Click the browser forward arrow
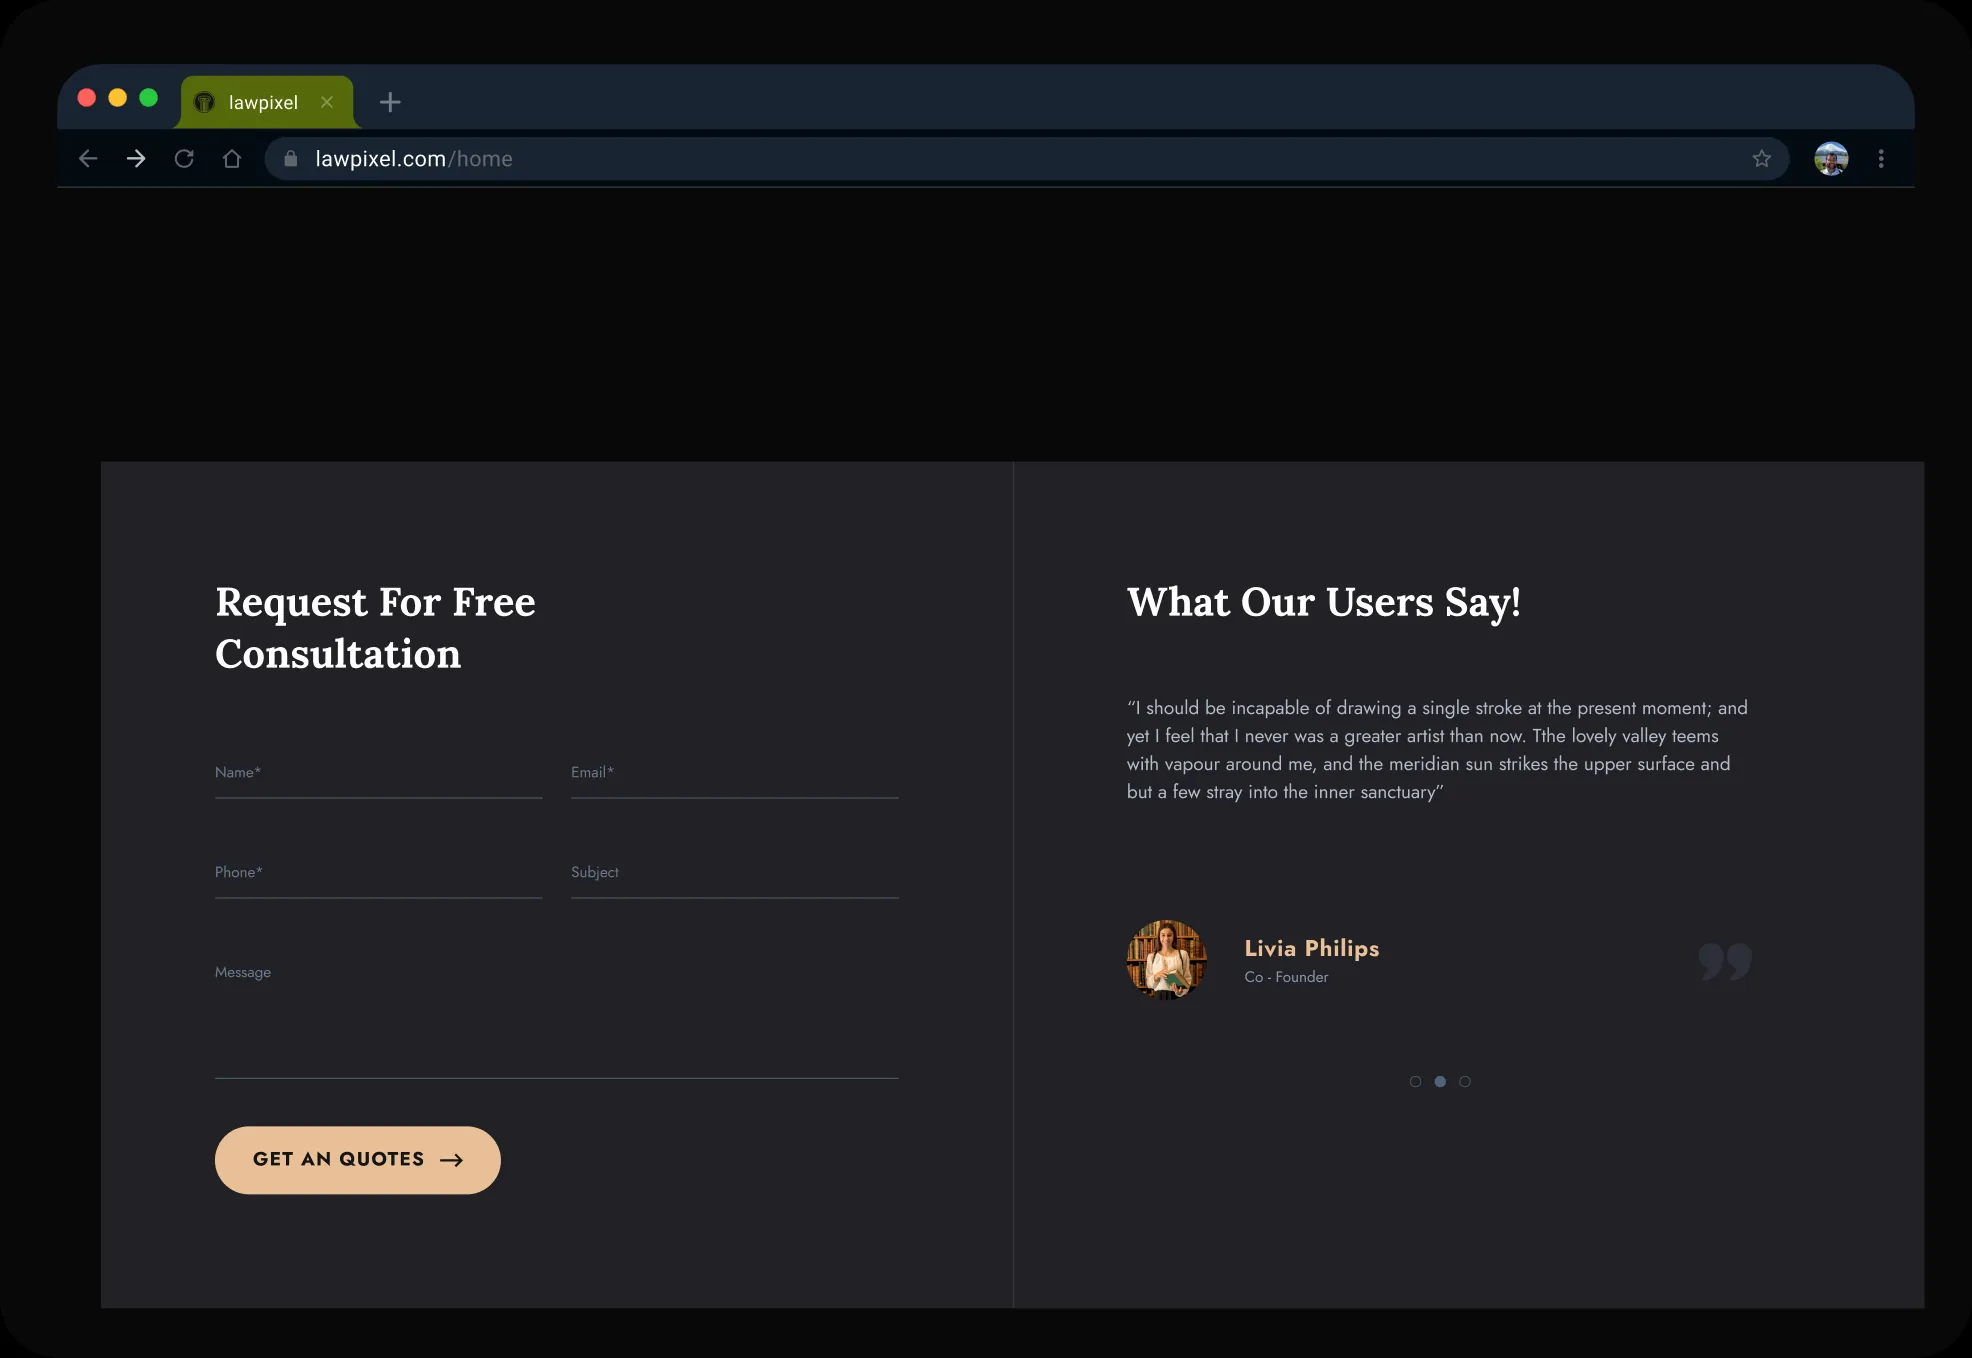 pos(136,159)
